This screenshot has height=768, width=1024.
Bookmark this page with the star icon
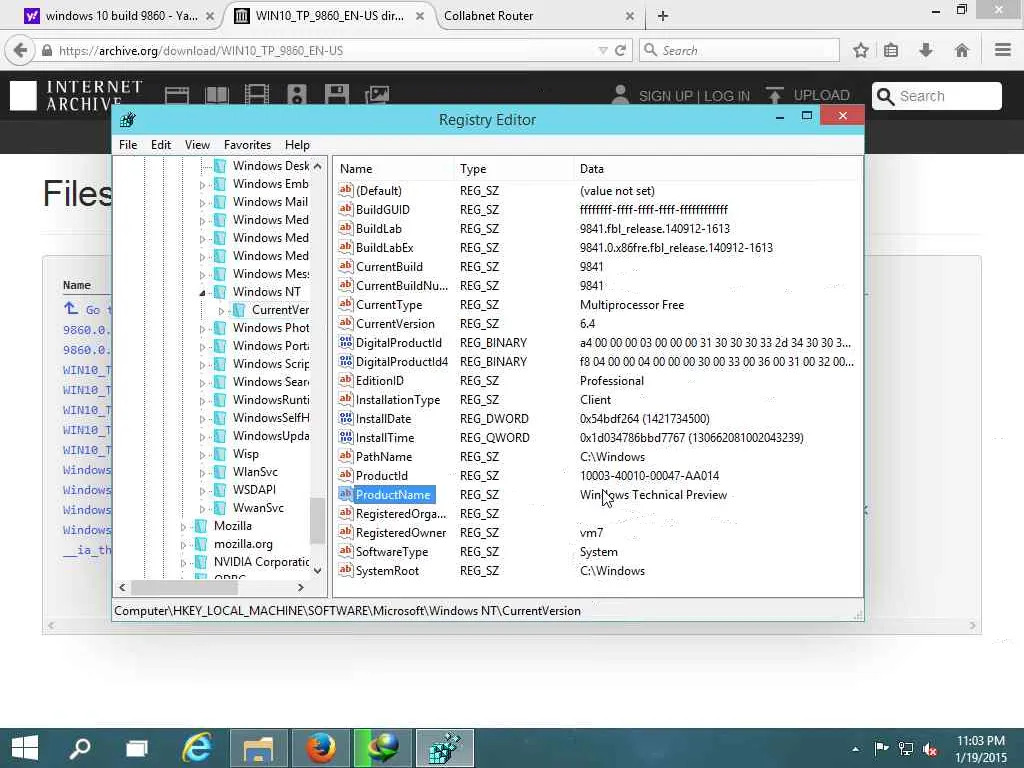(x=861, y=50)
